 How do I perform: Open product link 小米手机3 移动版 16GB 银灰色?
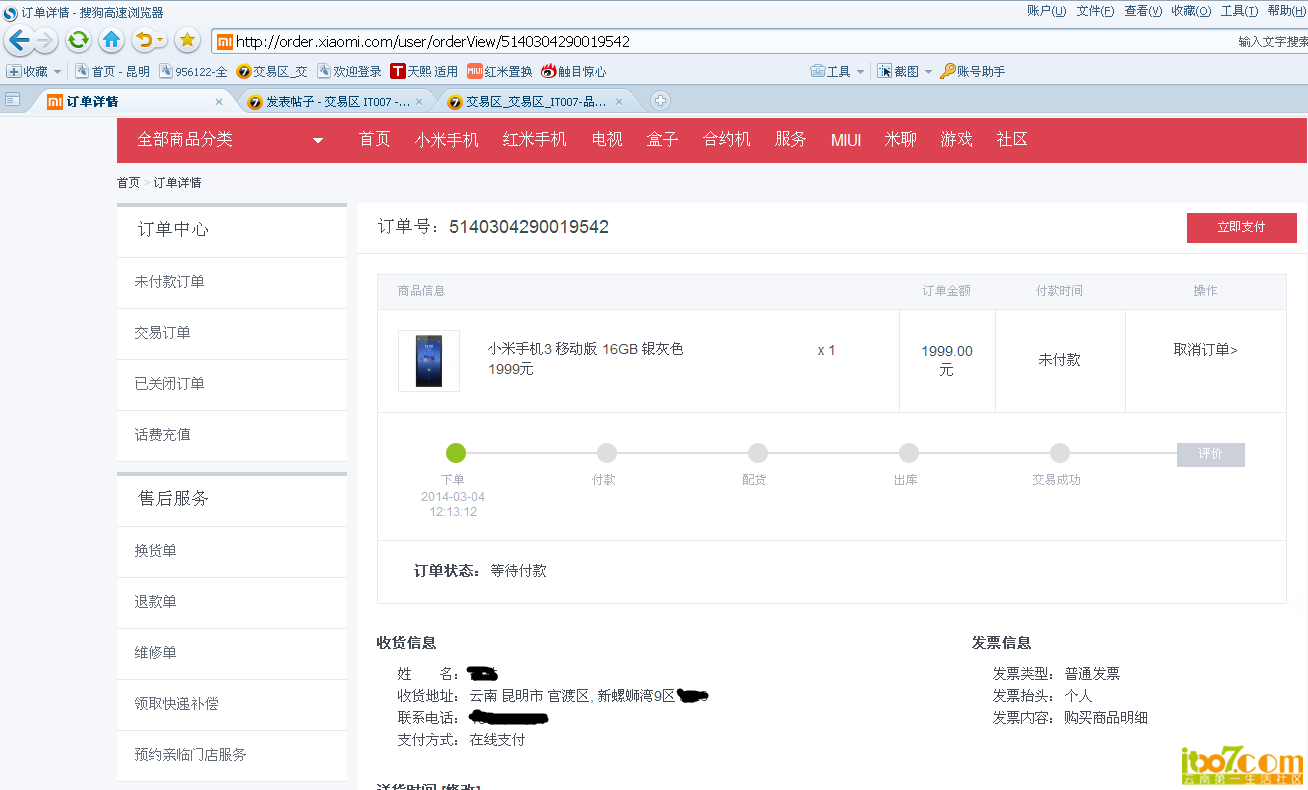pyautogui.click(x=585, y=349)
